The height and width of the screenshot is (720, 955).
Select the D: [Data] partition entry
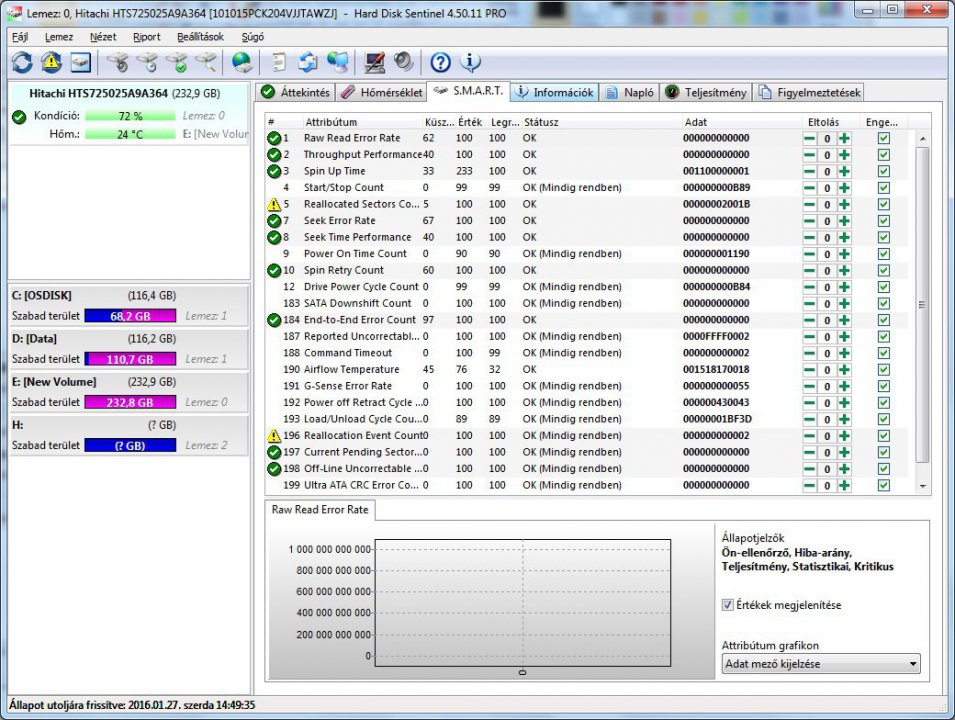coord(129,348)
